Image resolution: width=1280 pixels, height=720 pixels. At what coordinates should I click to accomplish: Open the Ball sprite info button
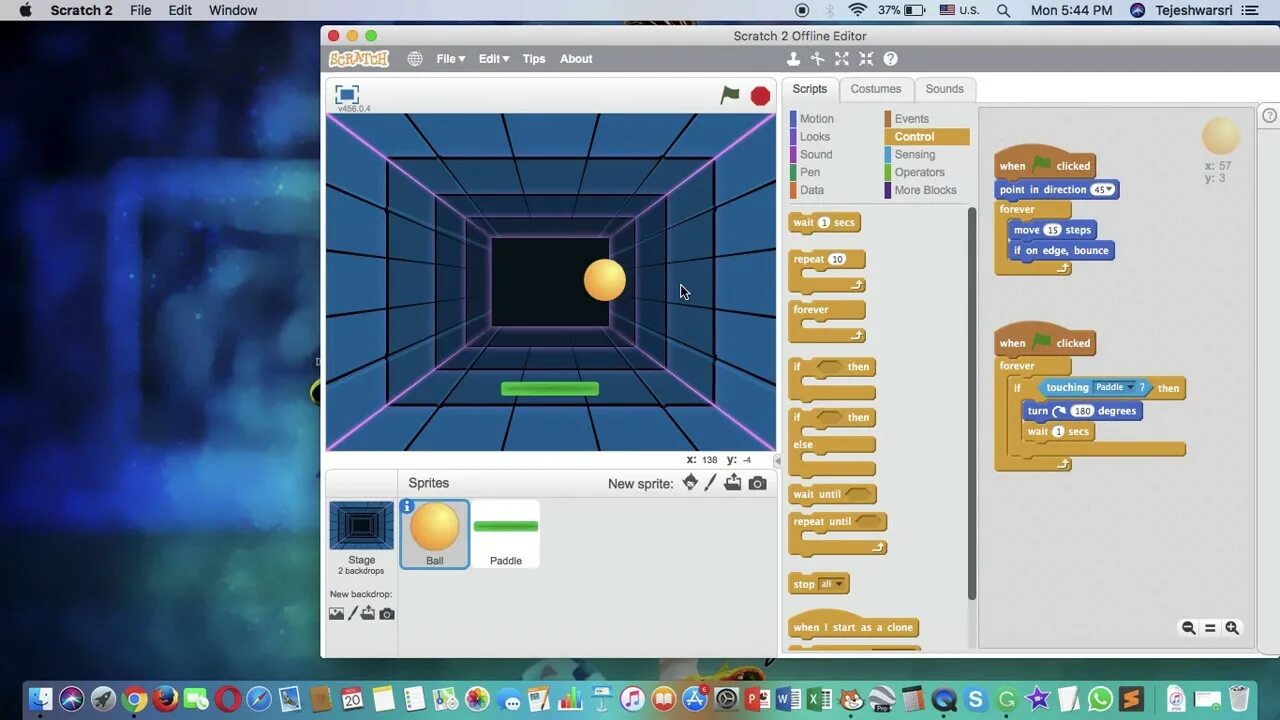click(x=407, y=507)
